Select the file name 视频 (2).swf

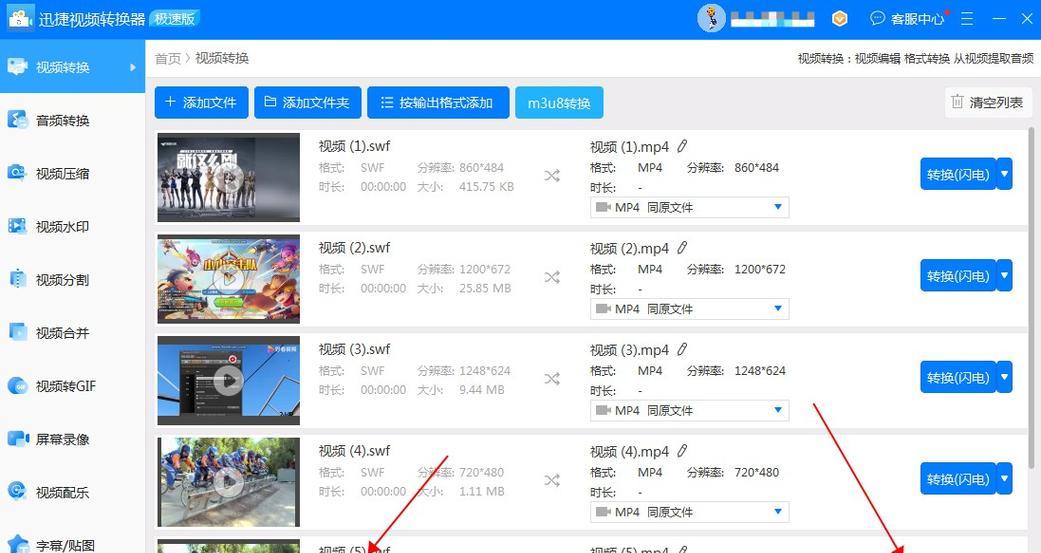pos(354,248)
